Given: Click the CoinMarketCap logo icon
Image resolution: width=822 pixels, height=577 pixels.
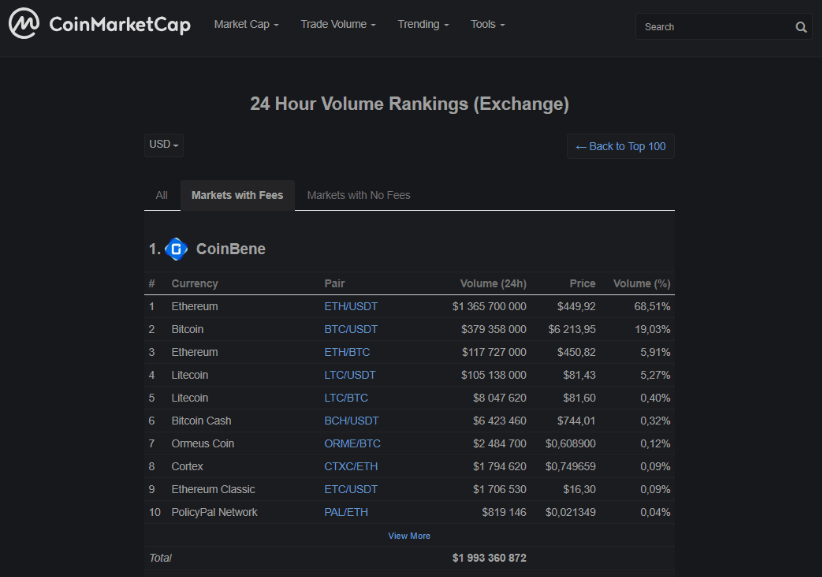Looking at the screenshot, I should [24, 23].
